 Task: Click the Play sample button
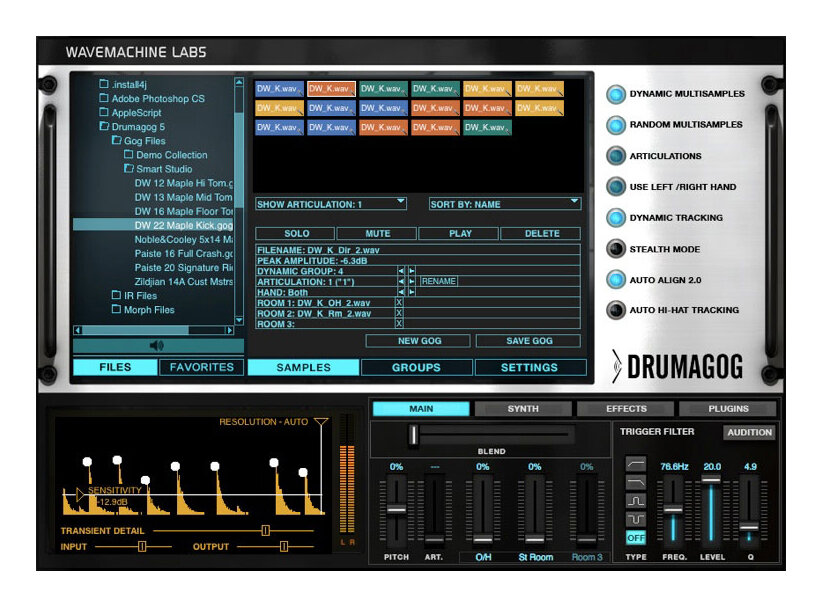click(460, 233)
